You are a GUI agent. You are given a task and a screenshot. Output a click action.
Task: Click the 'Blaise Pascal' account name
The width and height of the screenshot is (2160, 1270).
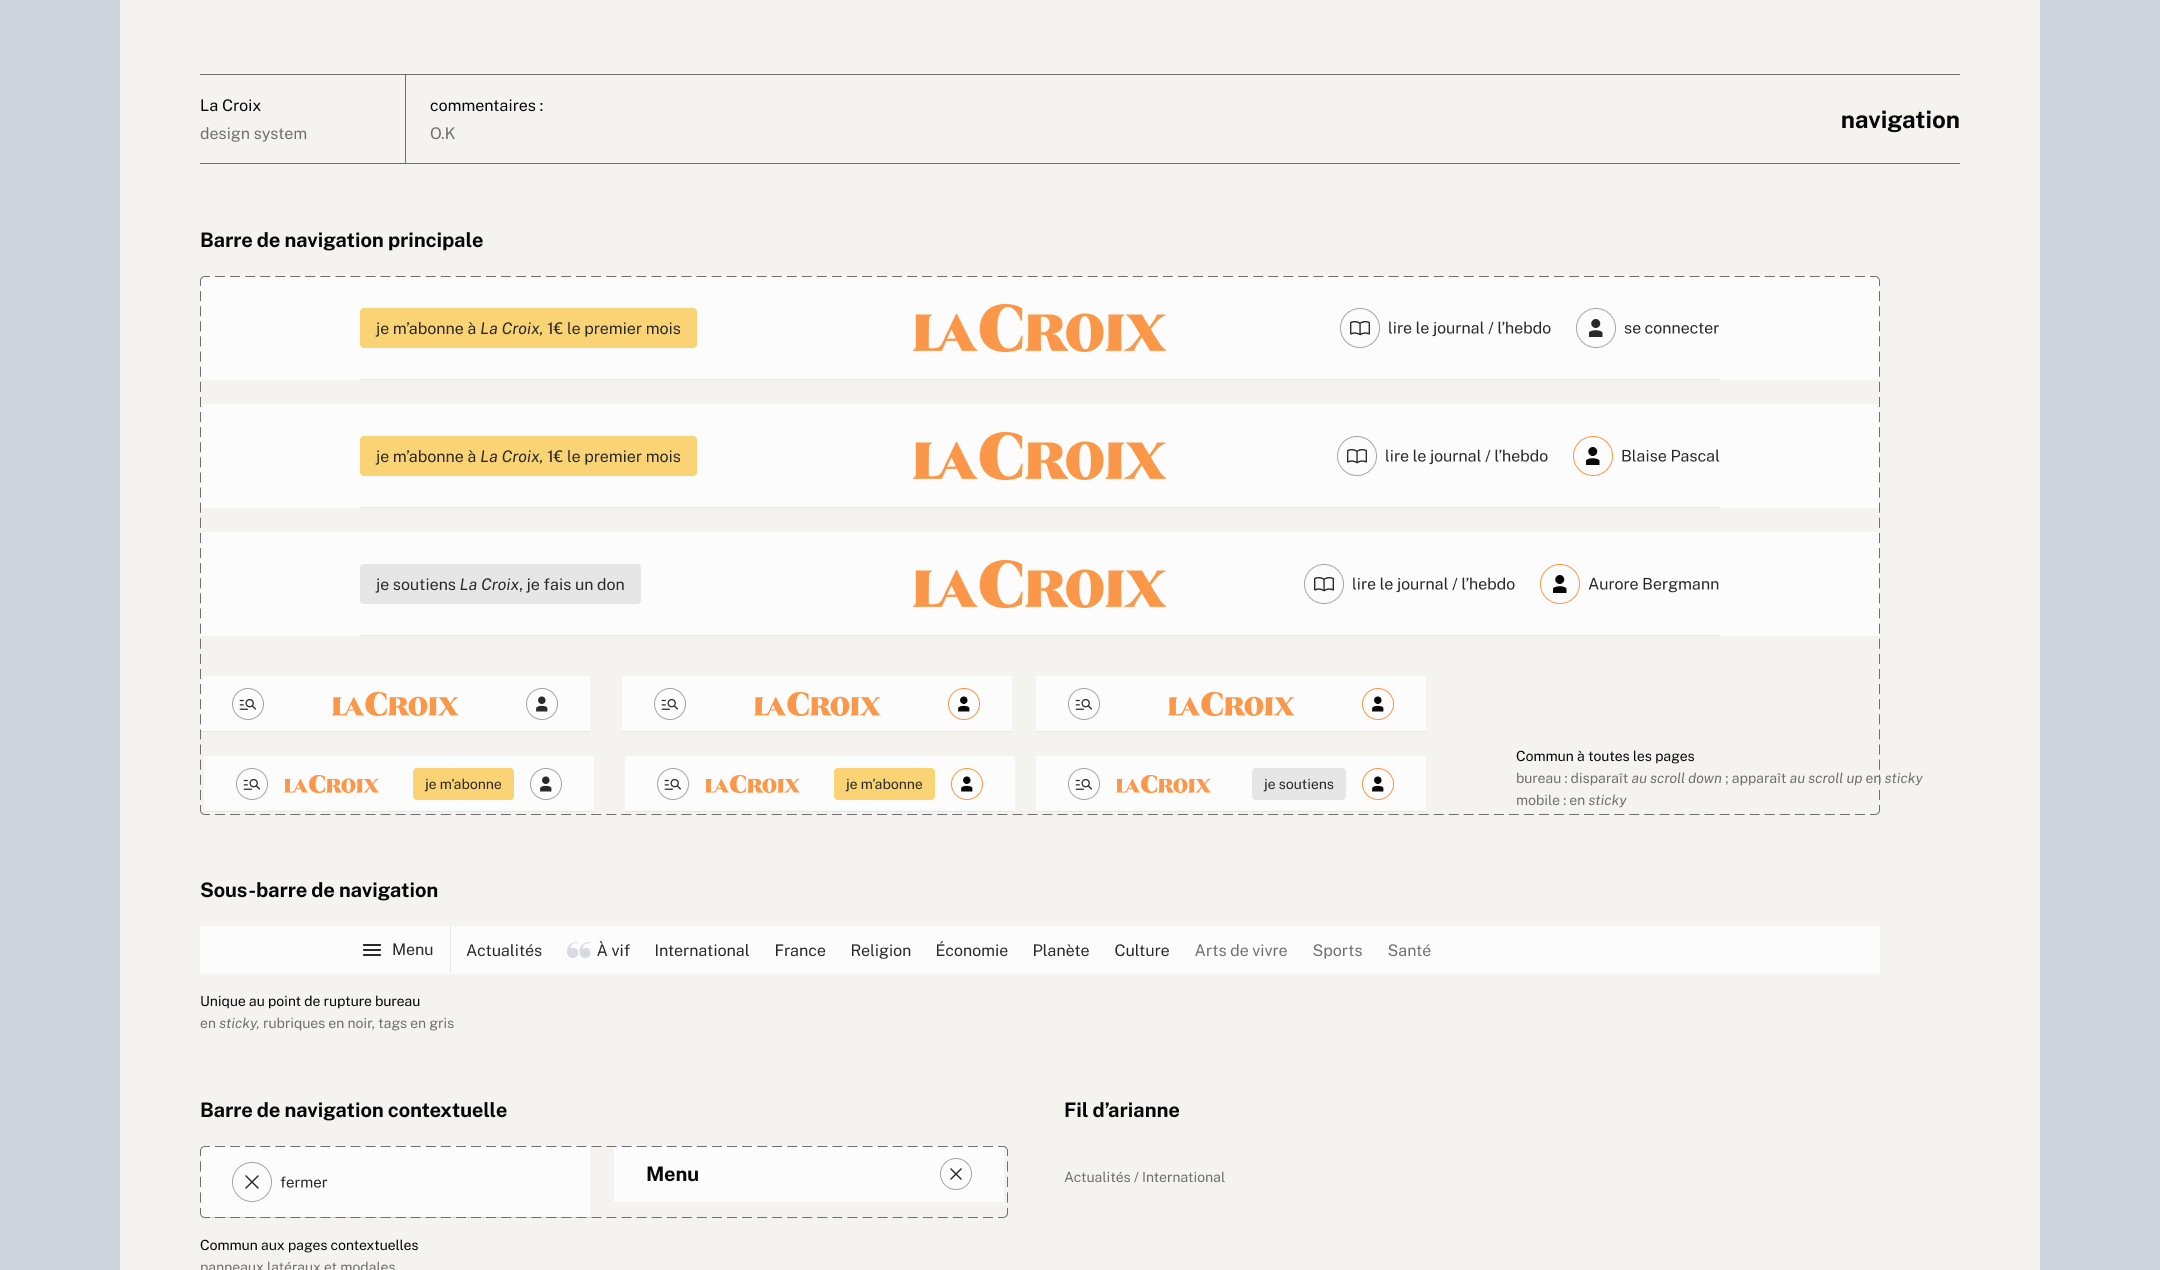(1670, 456)
